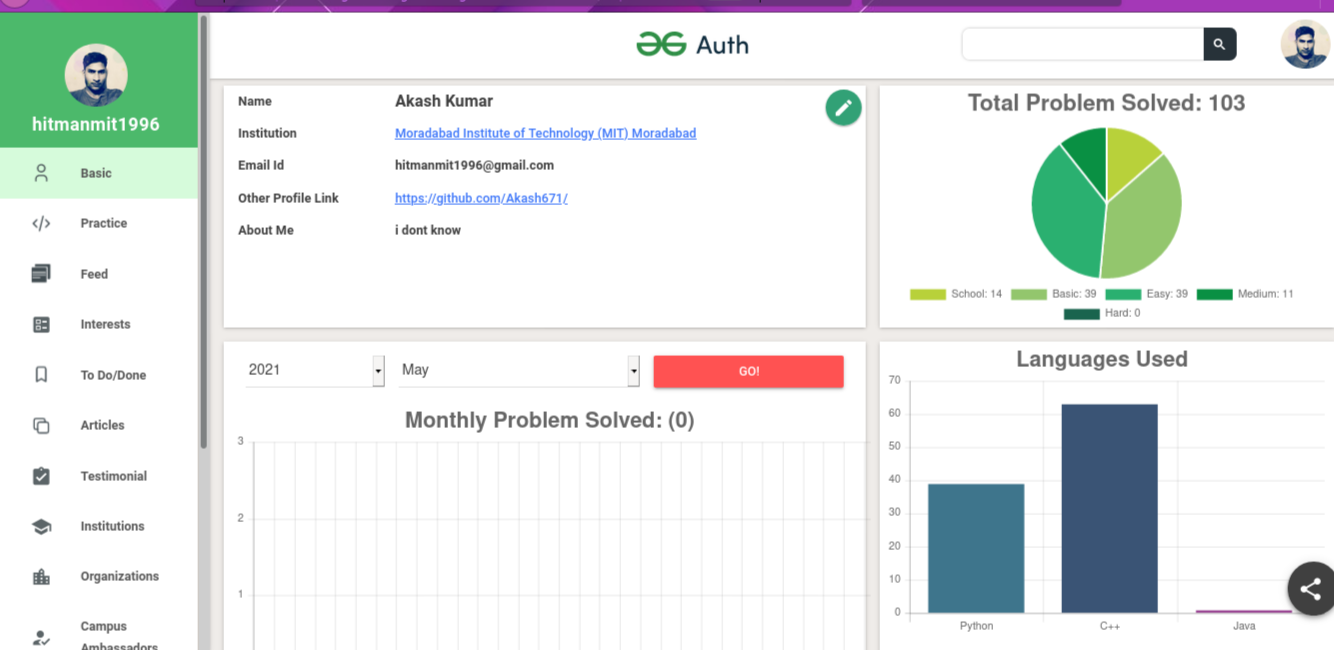Open the month dropdown showing May

(518, 370)
